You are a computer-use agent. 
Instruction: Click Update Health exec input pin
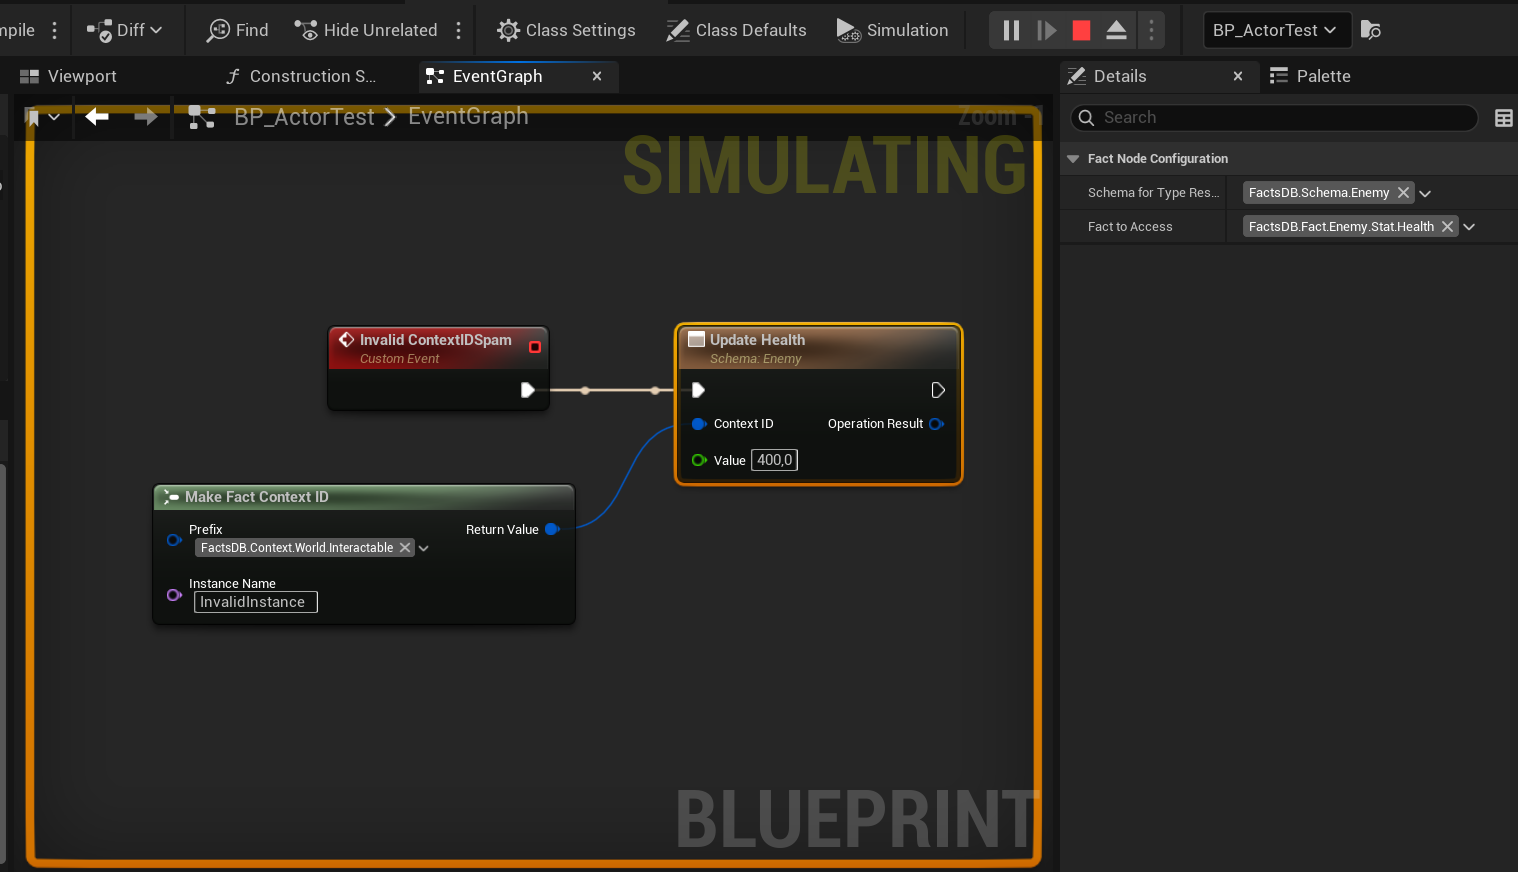tap(698, 390)
